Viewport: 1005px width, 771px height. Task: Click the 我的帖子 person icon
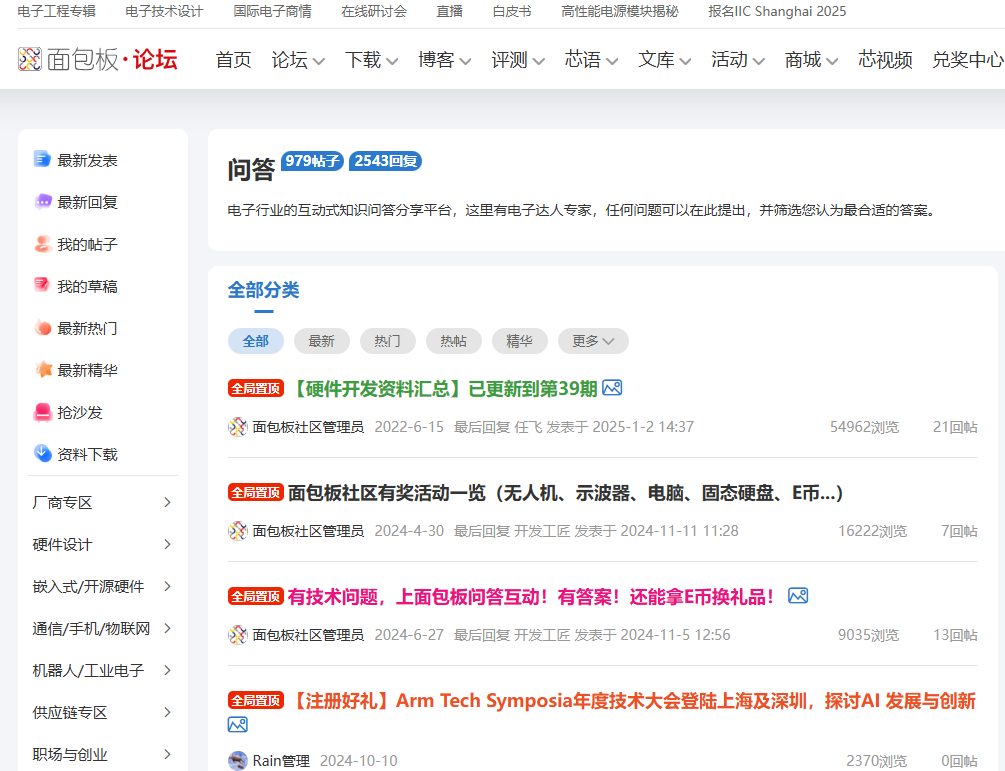[x=42, y=244]
